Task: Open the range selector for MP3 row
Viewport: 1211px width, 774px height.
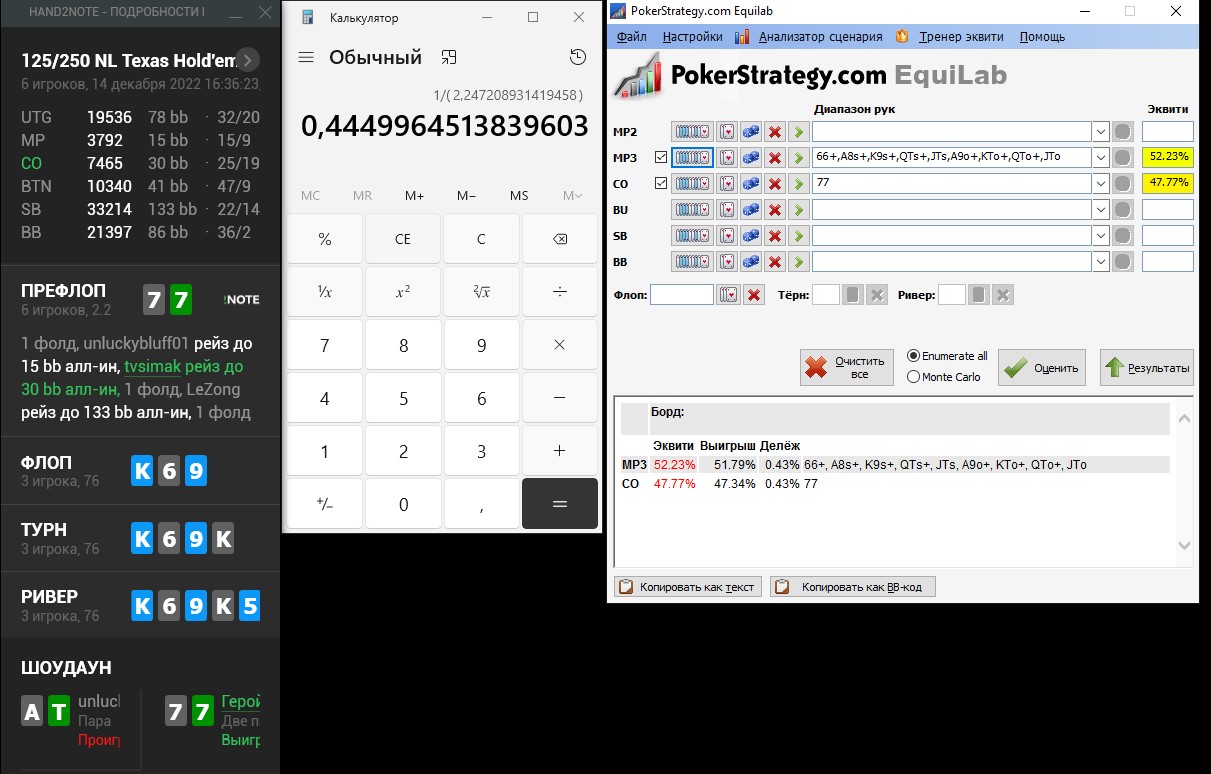Action: pos(692,158)
